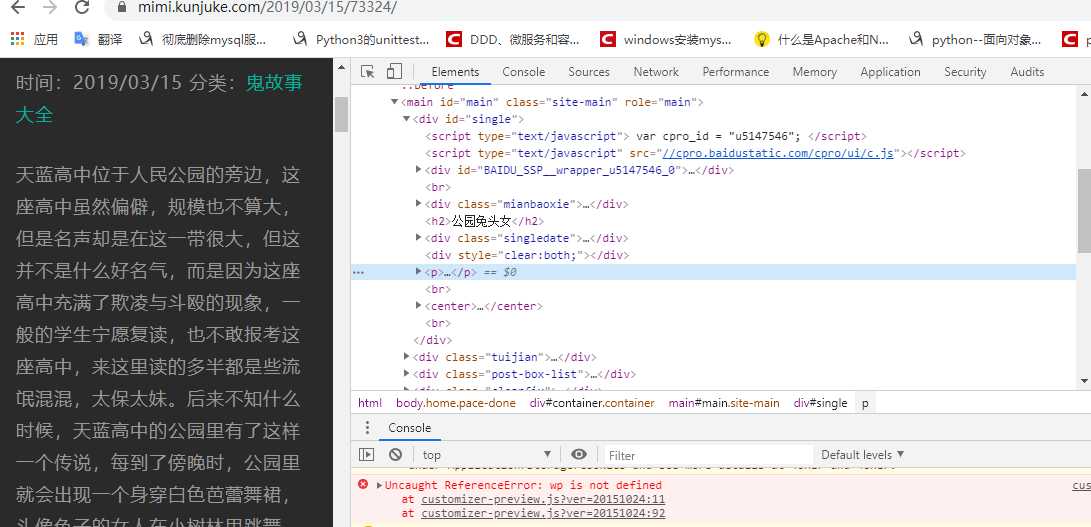Click the red error icon in console
Viewport: 1091px width, 527px height.
coord(363,485)
